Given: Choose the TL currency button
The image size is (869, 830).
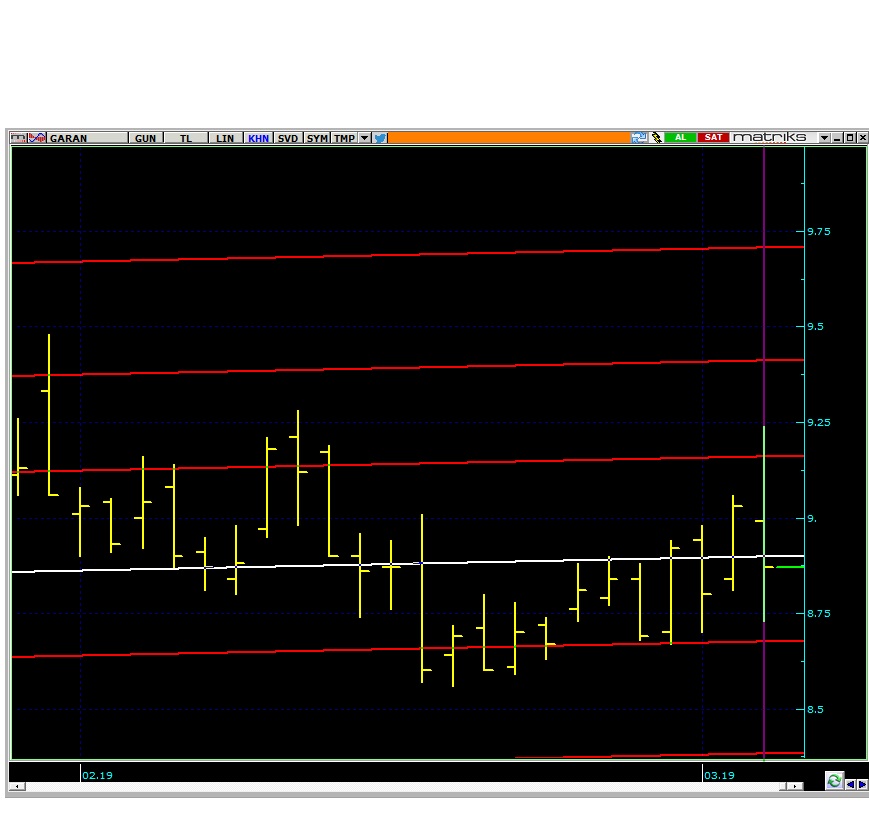Looking at the screenshot, I should click(x=186, y=138).
